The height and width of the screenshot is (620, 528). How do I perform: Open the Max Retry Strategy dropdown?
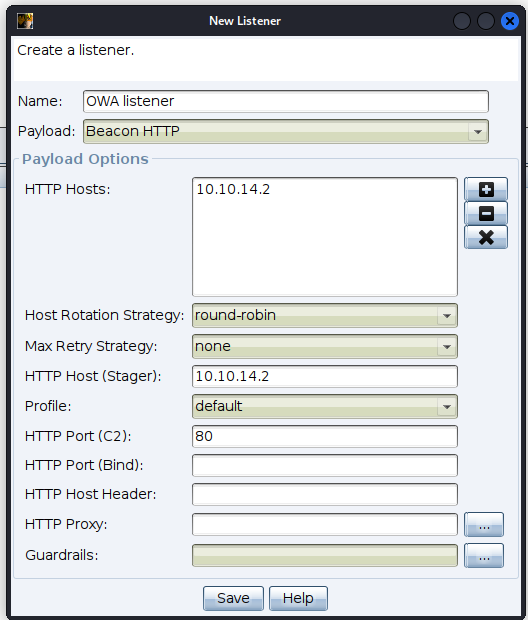(325, 346)
